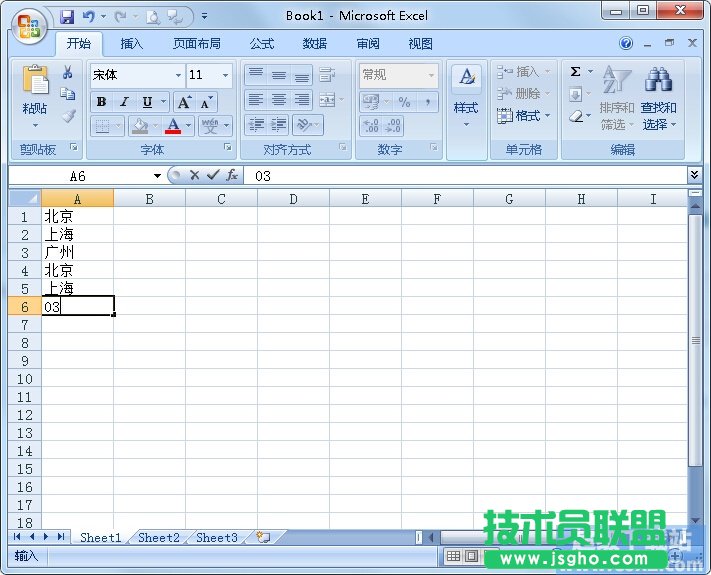Save the workbook from quick access toolbar
The width and height of the screenshot is (711, 575).
click(x=67, y=16)
